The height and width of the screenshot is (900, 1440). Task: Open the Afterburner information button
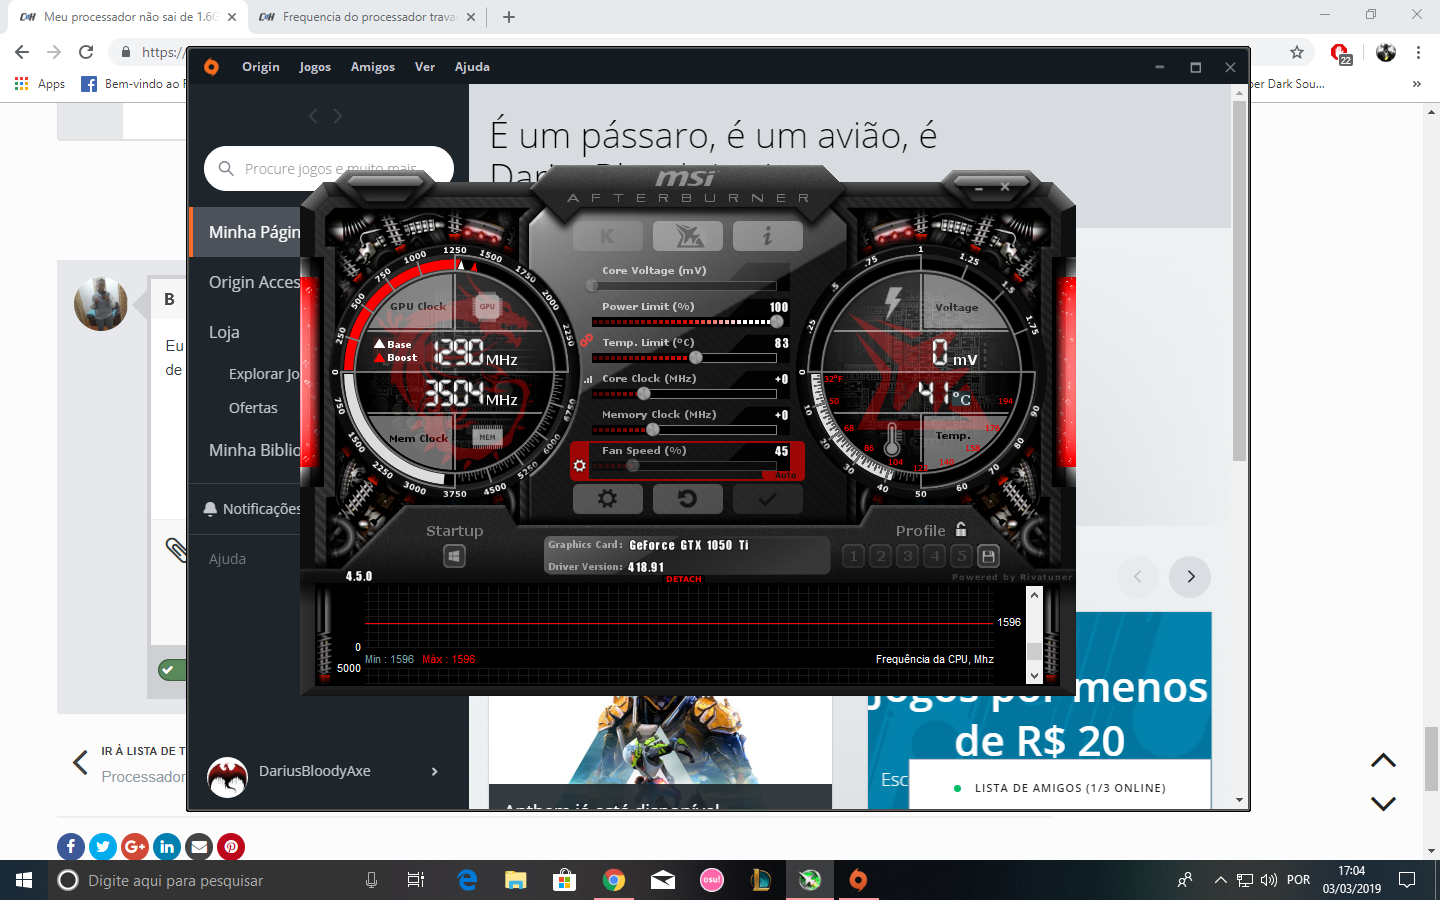768,236
